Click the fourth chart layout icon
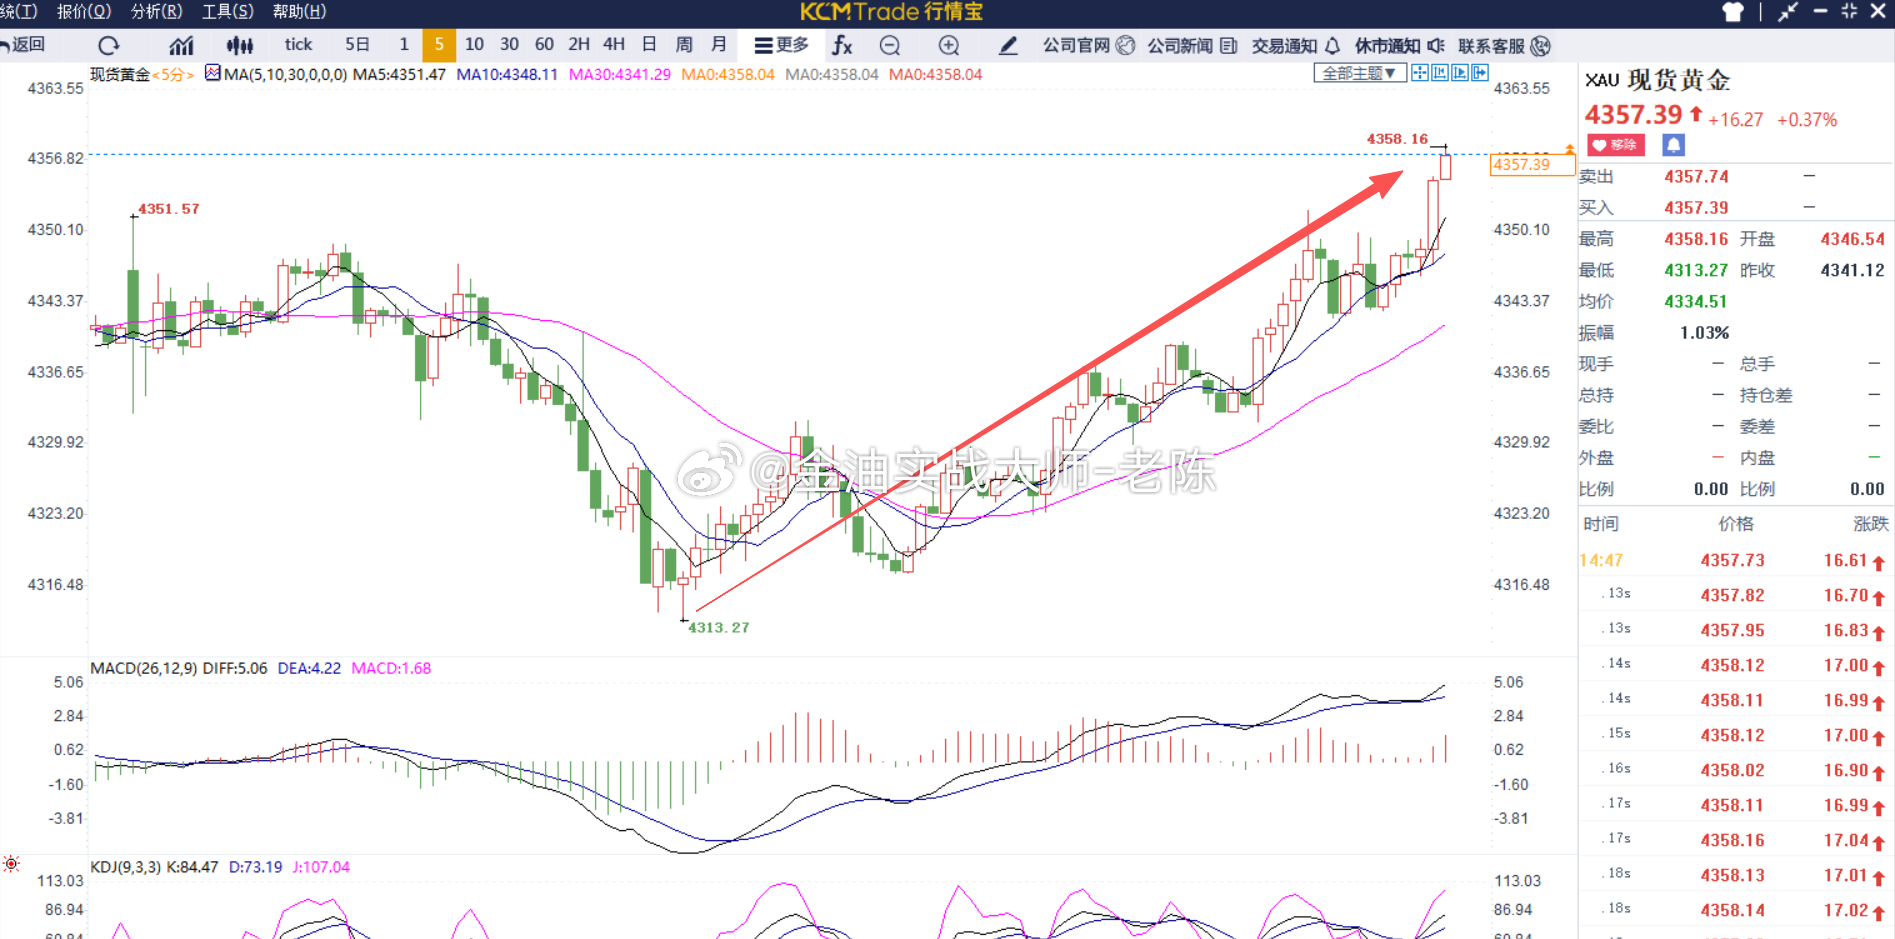This screenshot has height=939, width=1895. [1480, 72]
